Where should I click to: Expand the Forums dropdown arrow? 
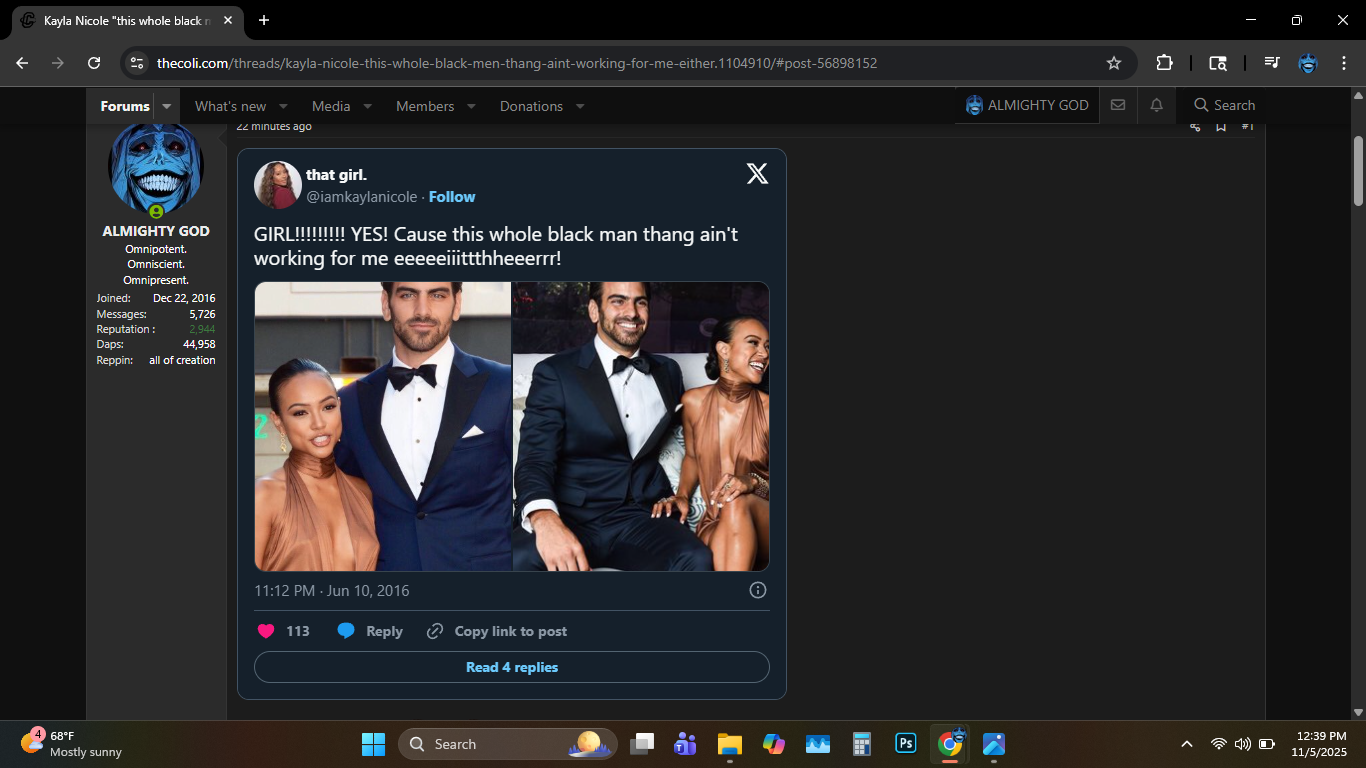point(167,106)
